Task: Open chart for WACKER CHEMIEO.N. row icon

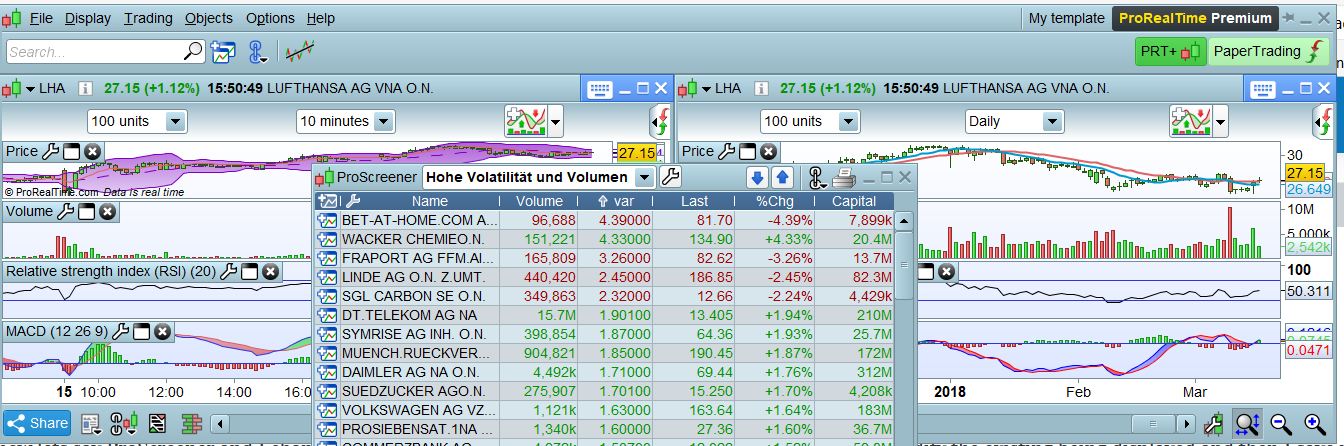Action: coord(327,239)
